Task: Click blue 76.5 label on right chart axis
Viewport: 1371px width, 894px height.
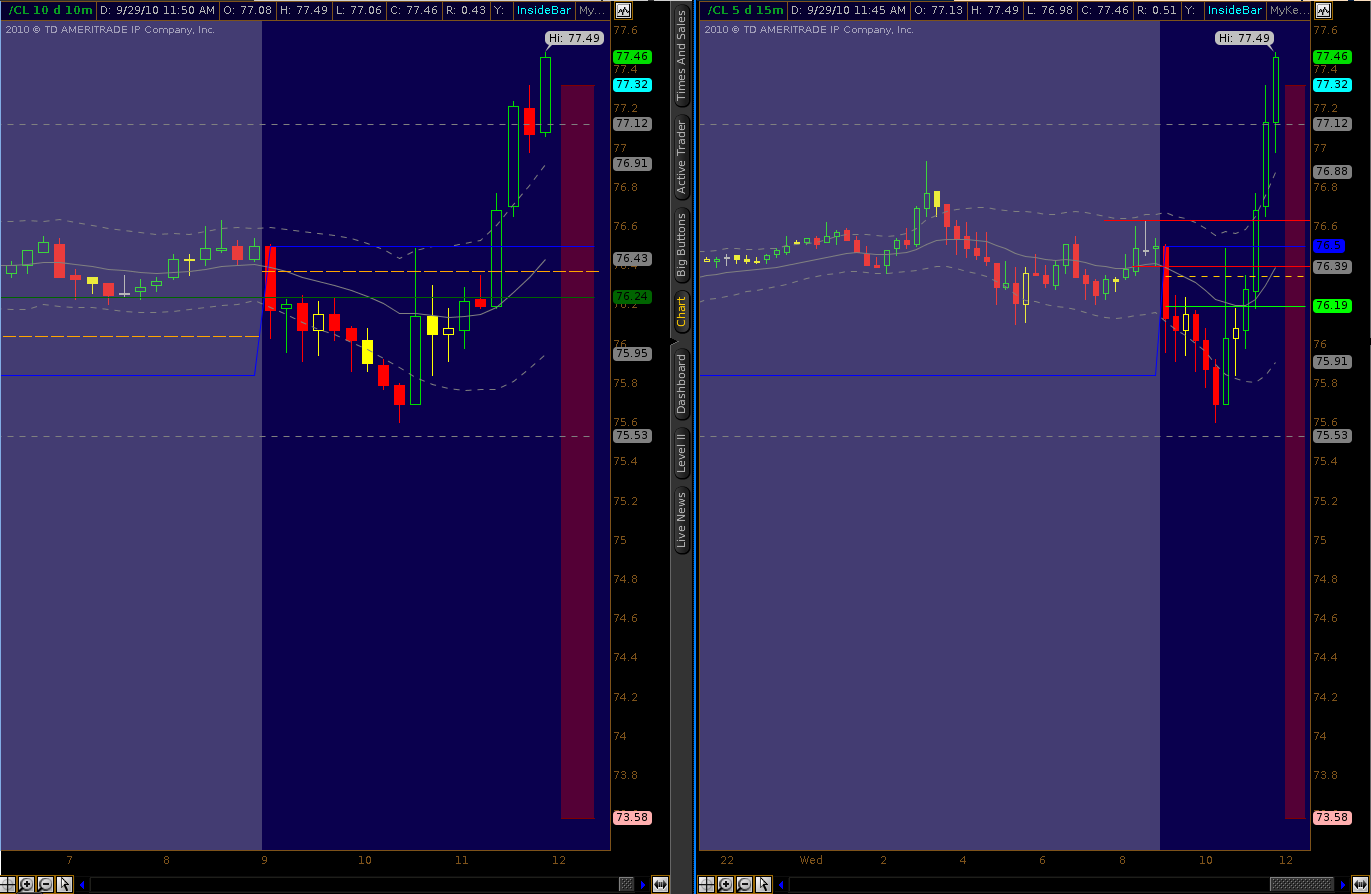Action: coord(1330,246)
